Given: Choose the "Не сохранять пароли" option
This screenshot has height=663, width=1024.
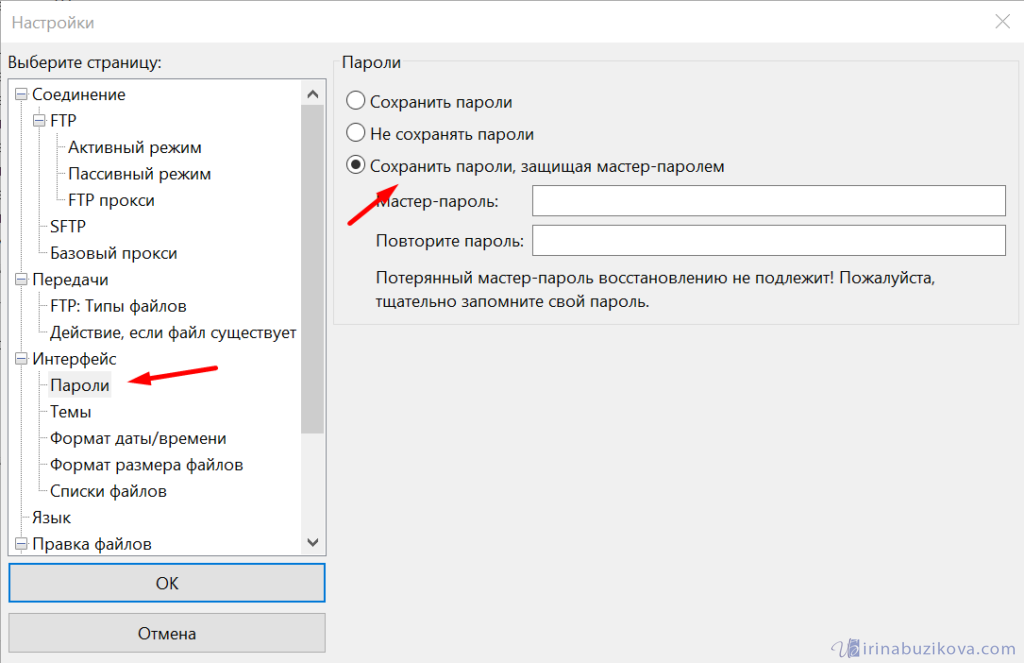Looking at the screenshot, I should coord(355,133).
